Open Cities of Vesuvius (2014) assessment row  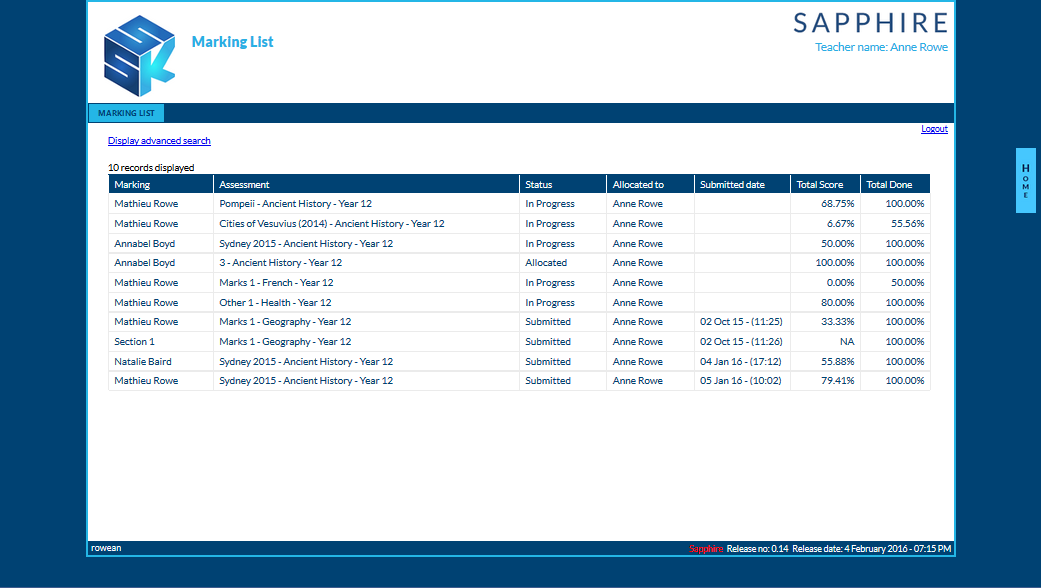(519, 224)
